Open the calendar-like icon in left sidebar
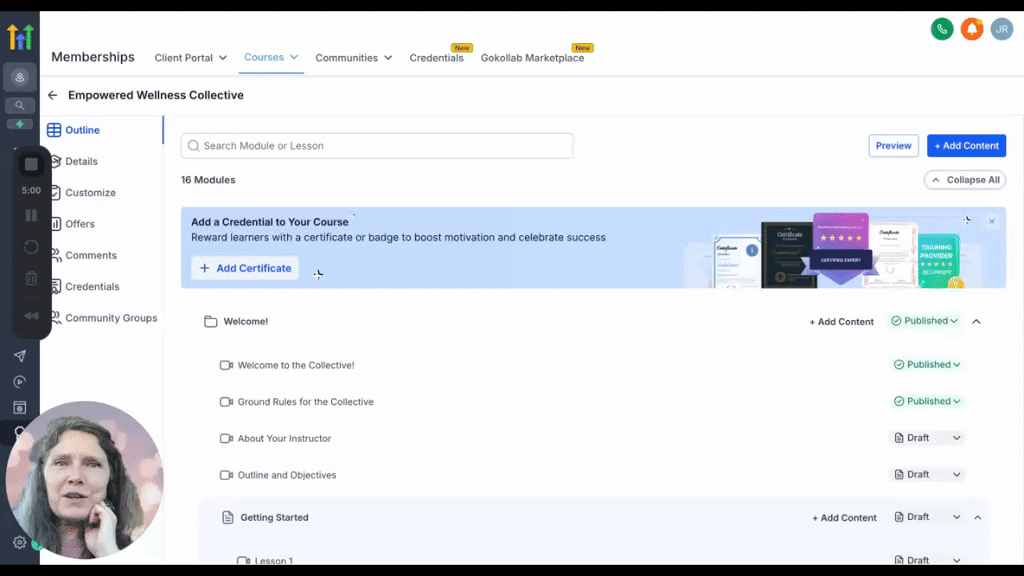 20,408
